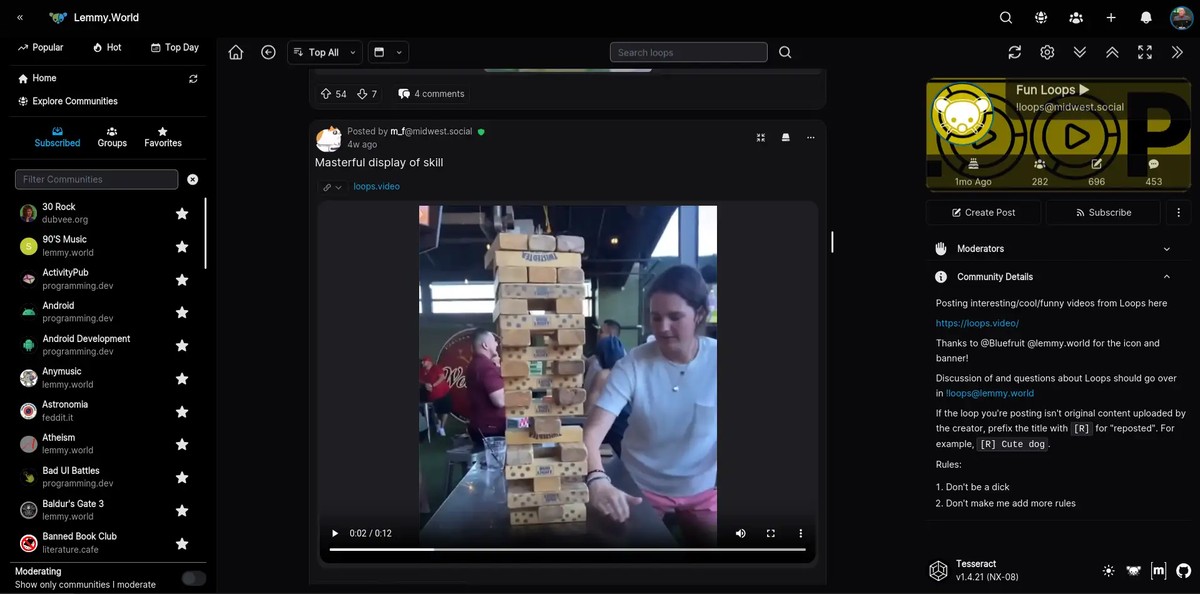This screenshot has width=1200, height=594.
Task: Open the Top All sort dropdown
Action: [x=324, y=53]
